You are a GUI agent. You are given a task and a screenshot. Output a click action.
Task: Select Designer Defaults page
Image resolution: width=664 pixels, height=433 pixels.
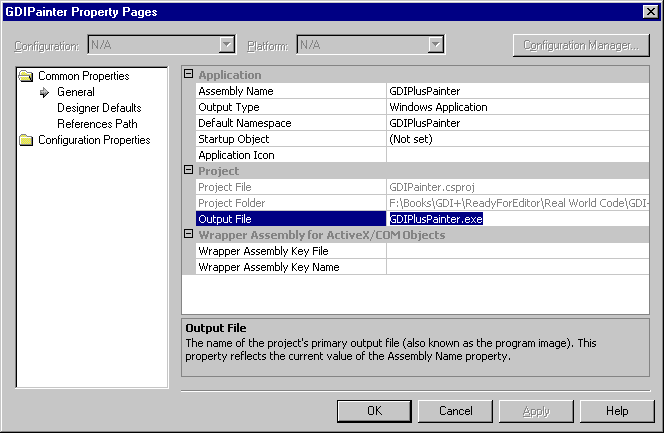point(99,108)
